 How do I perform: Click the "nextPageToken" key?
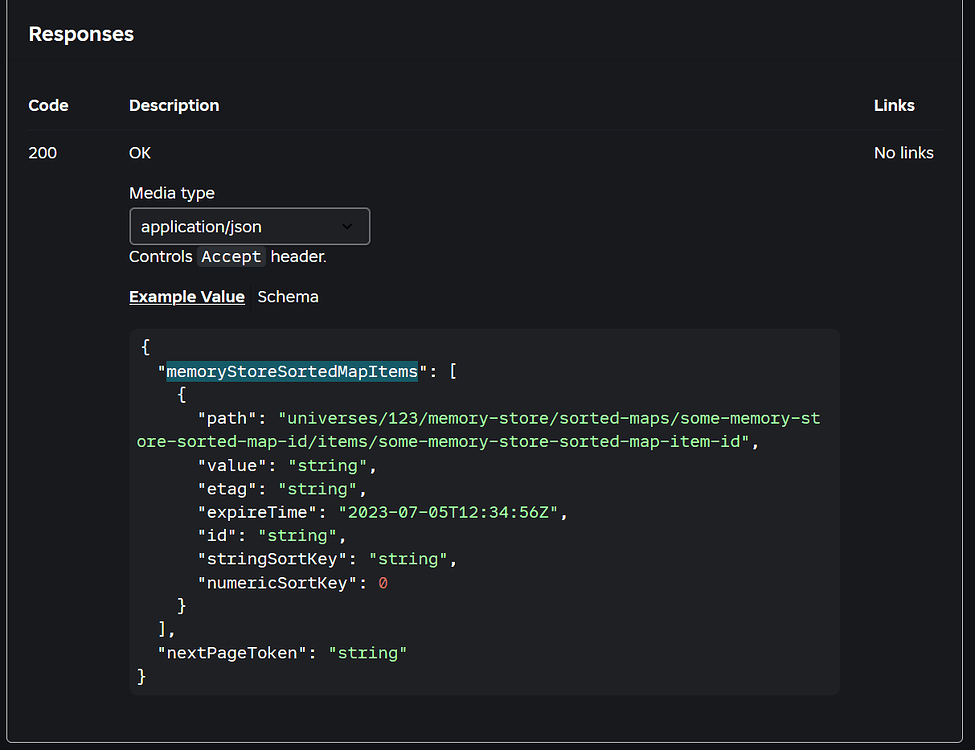click(x=231, y=653)
